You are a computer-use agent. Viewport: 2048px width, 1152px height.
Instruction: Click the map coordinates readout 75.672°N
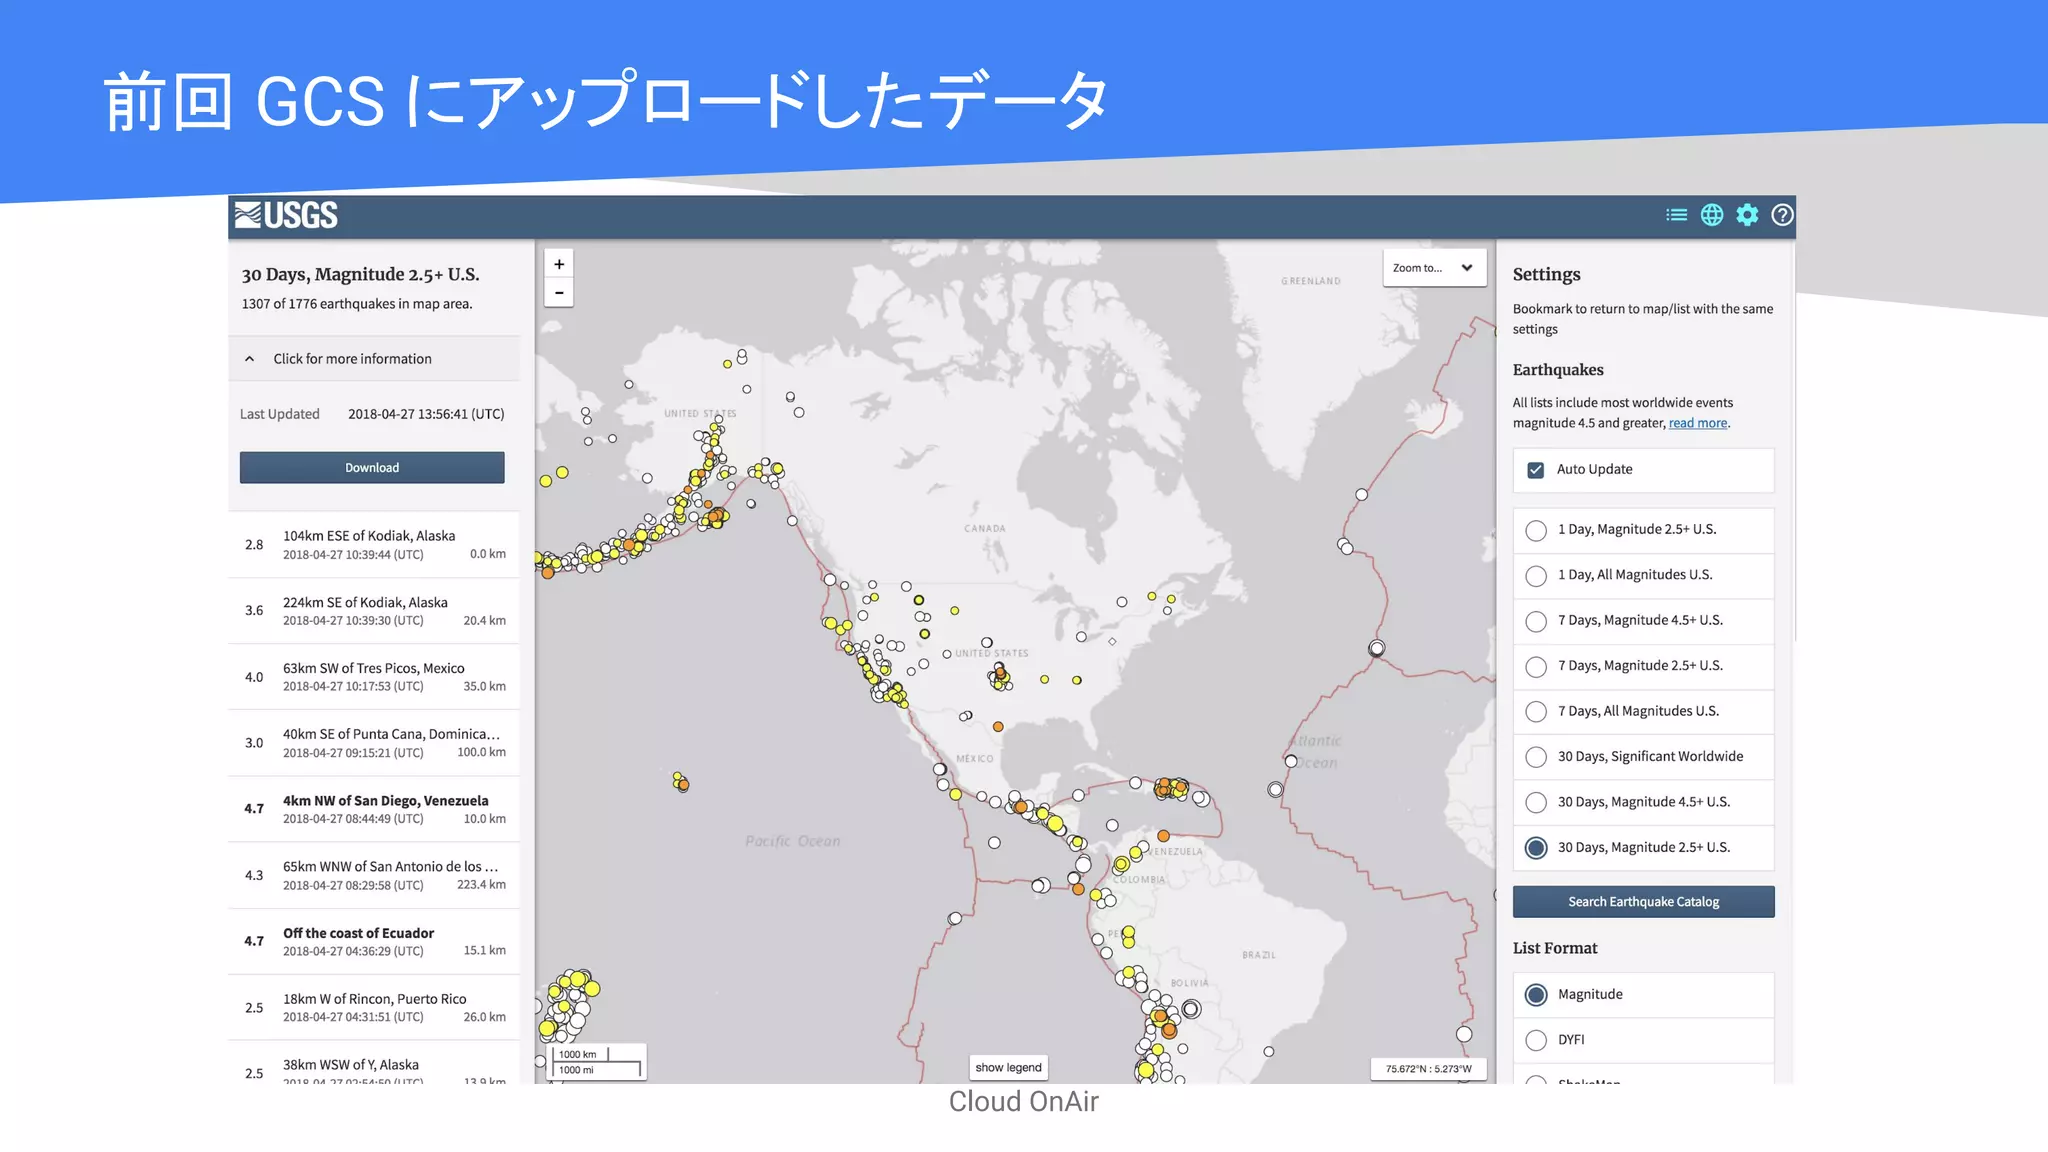(x=1428, y=1069)
